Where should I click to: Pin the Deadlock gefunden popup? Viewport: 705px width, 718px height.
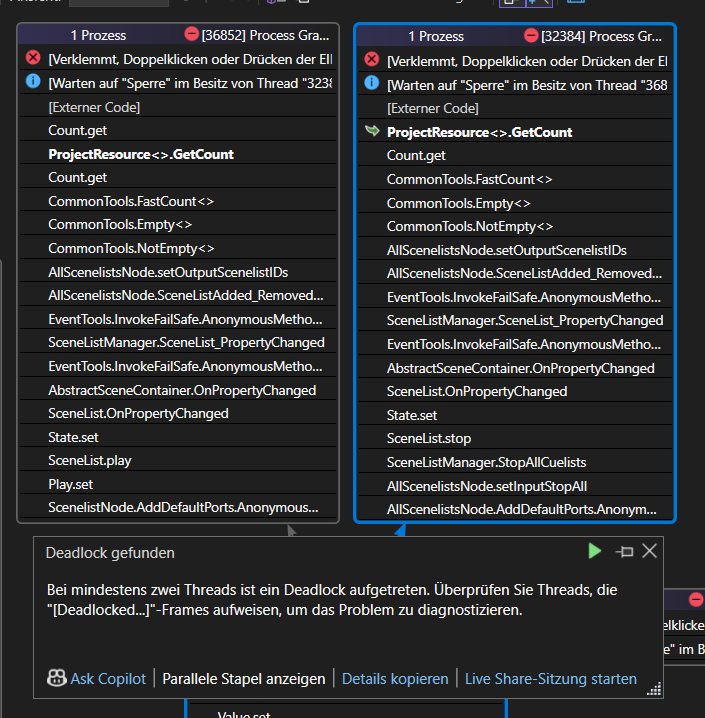pyautogui.click(x=625, y=551)
